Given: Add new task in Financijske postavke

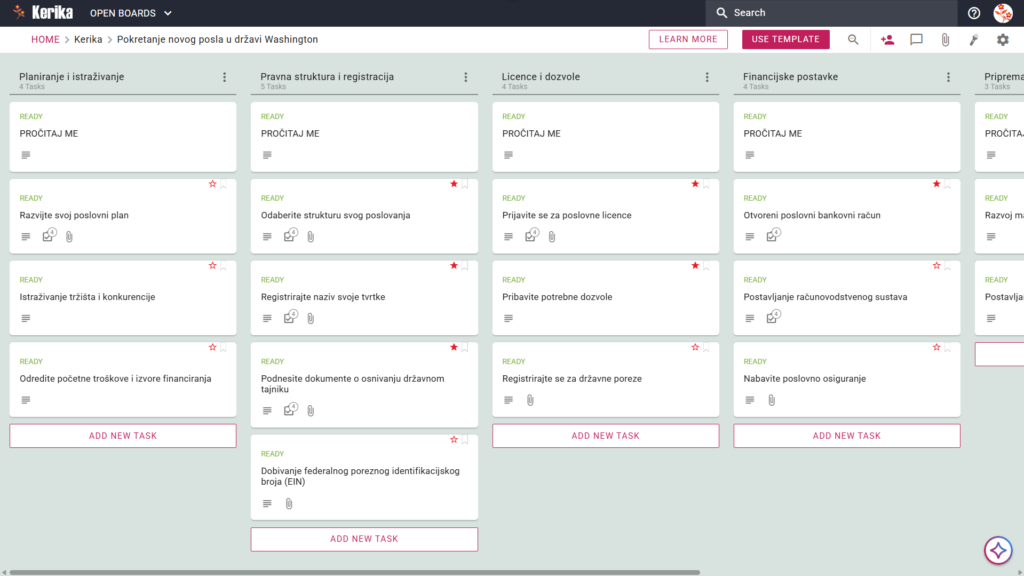Looking at the screenshot, I should point(847,436).
